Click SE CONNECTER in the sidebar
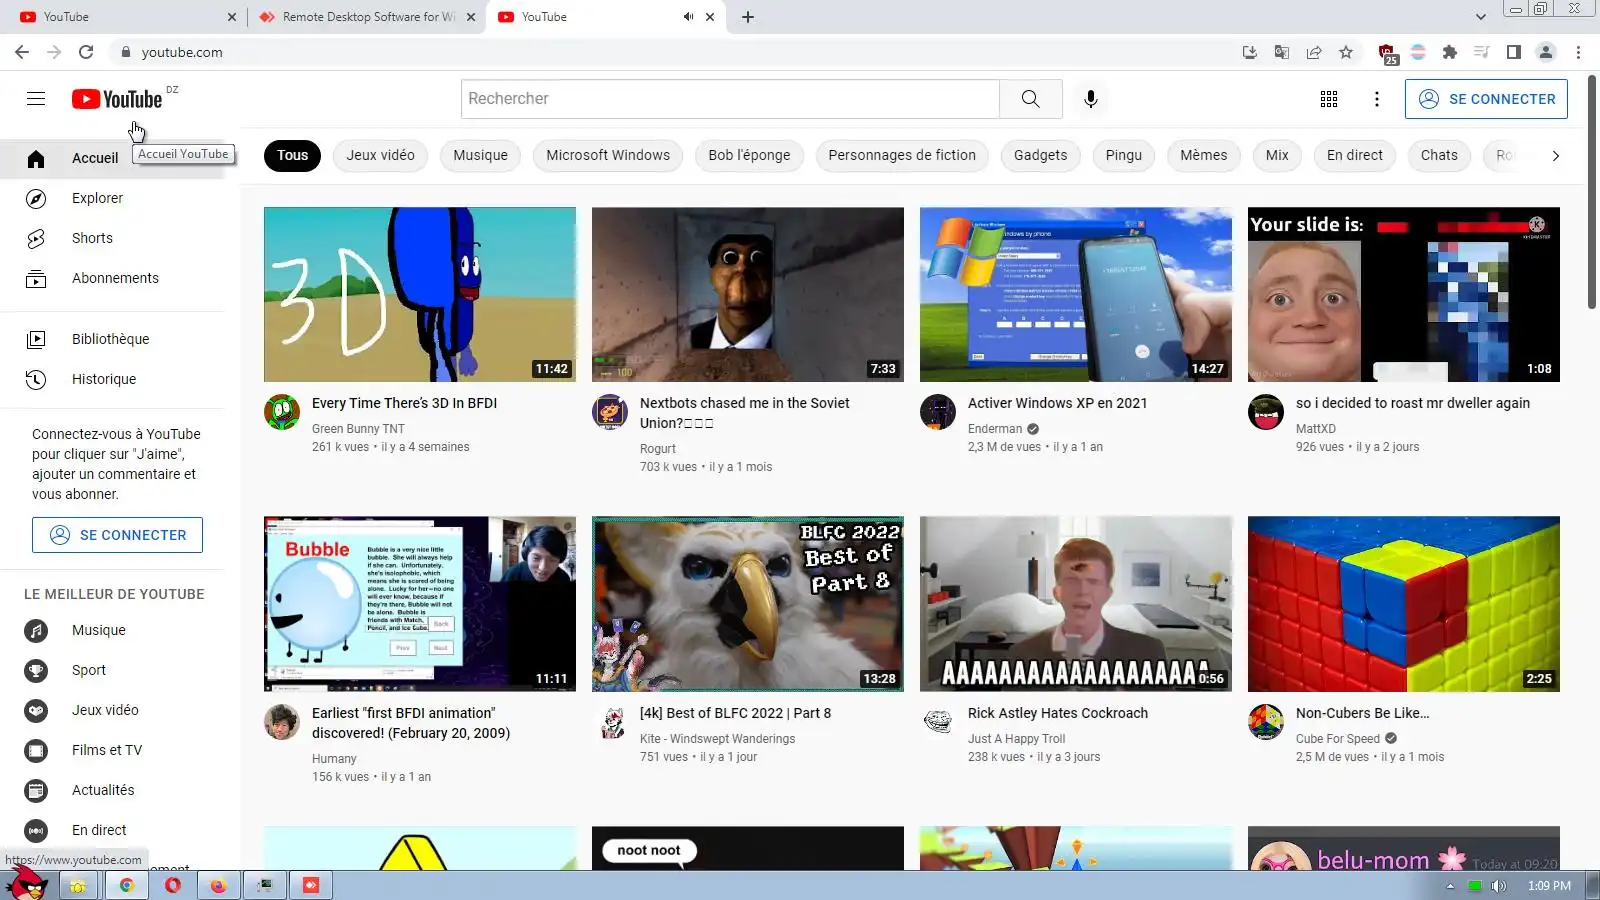 117,535
